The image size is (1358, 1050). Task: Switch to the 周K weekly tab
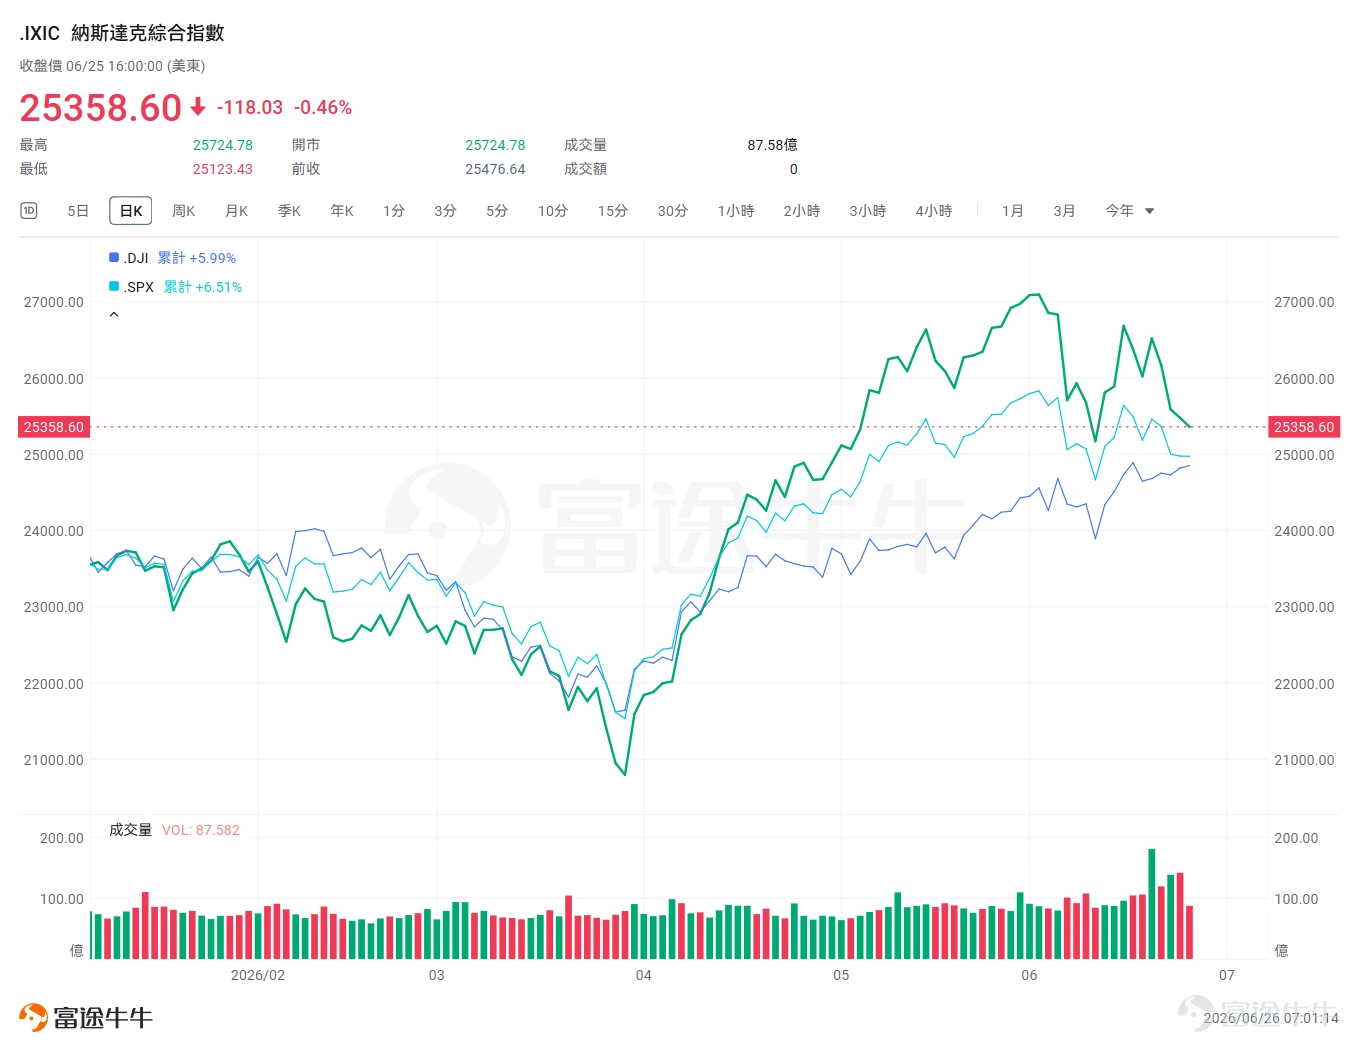click(183, 211)
